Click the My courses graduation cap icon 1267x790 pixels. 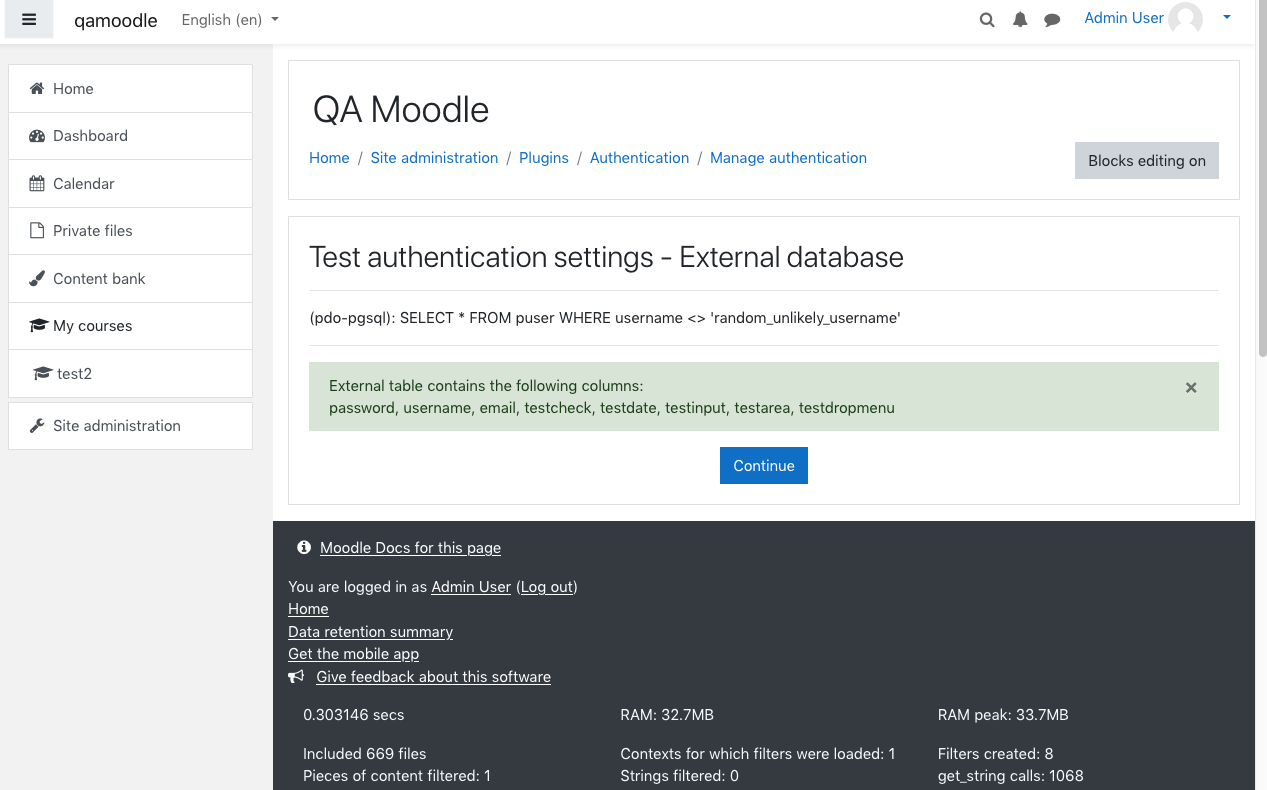tap(38, 326)
